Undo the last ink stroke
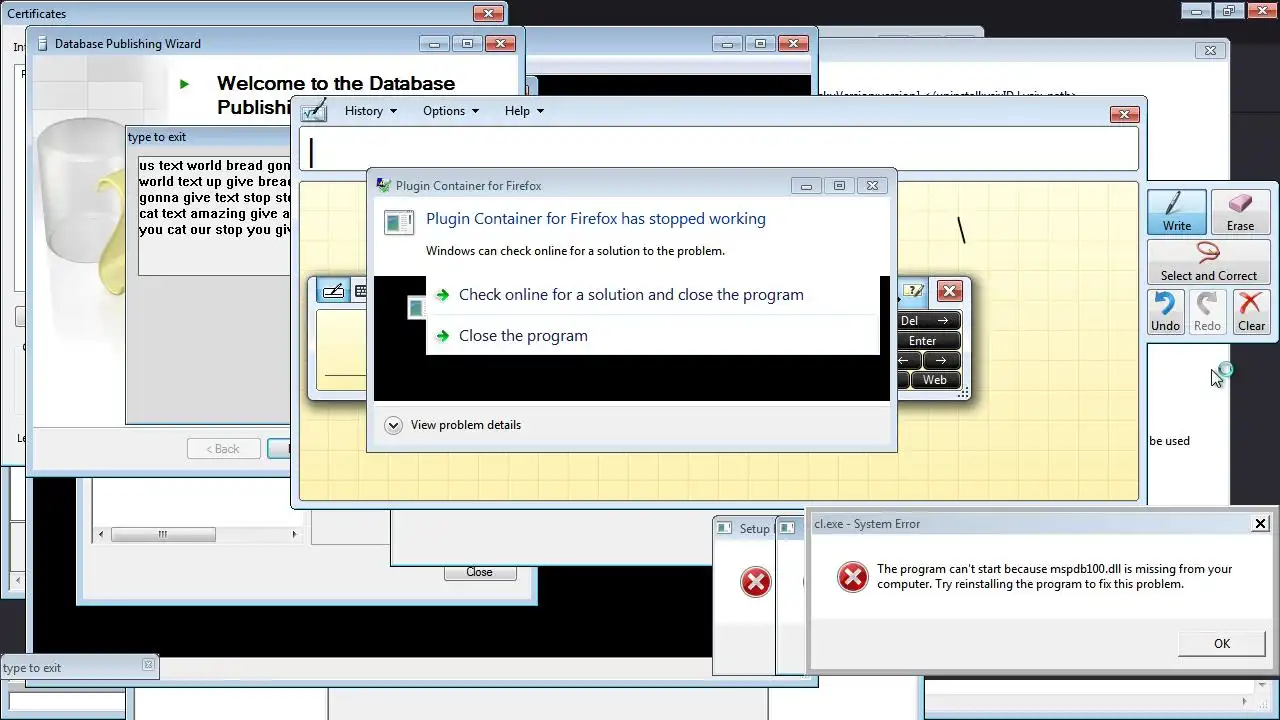Screen dimensions: 1280x720 (1165, 312)
